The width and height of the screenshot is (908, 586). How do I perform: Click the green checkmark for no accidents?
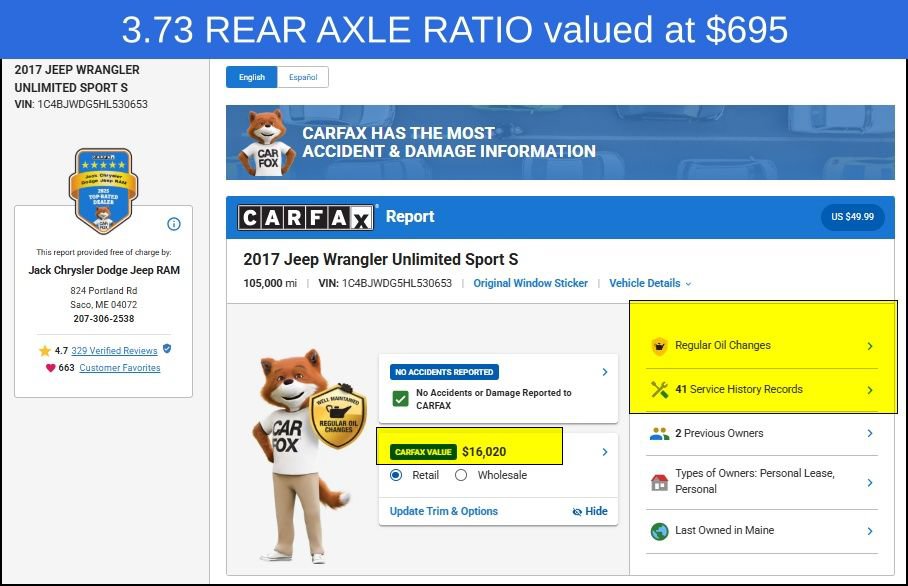(400, 399)
